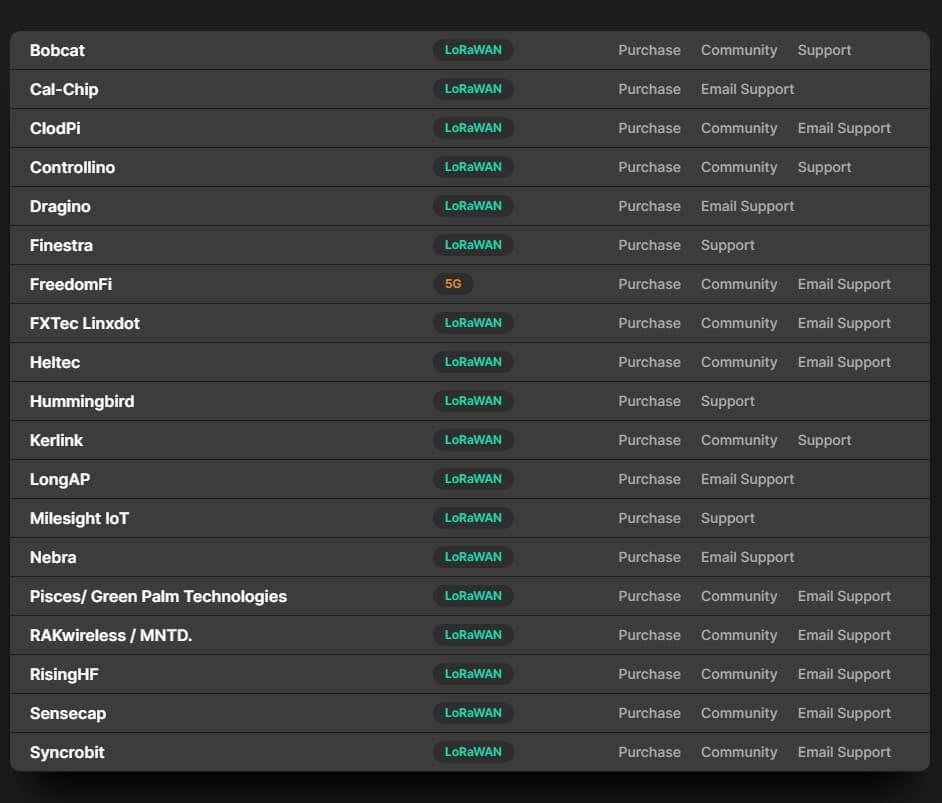Open Pisces/Green Palm Technologies Purchase link

pos(649,597)
